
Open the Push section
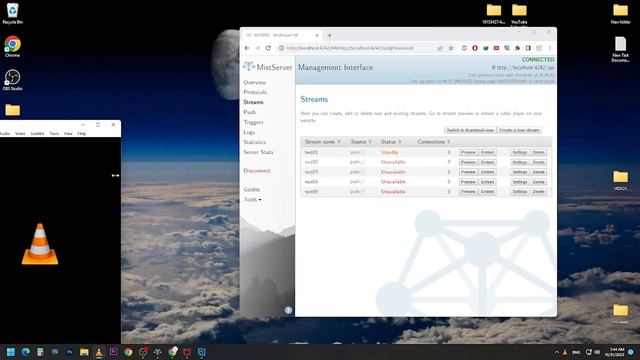[x=249, y=112]
